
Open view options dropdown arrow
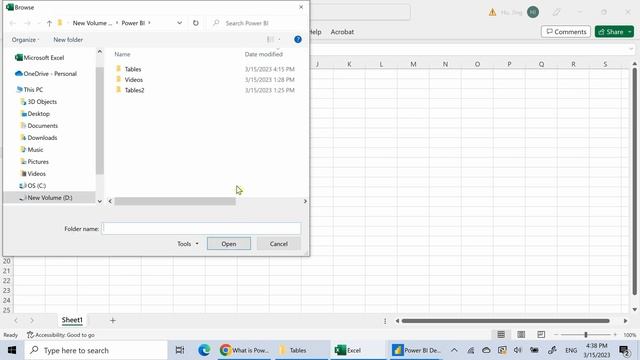point(280,40)
